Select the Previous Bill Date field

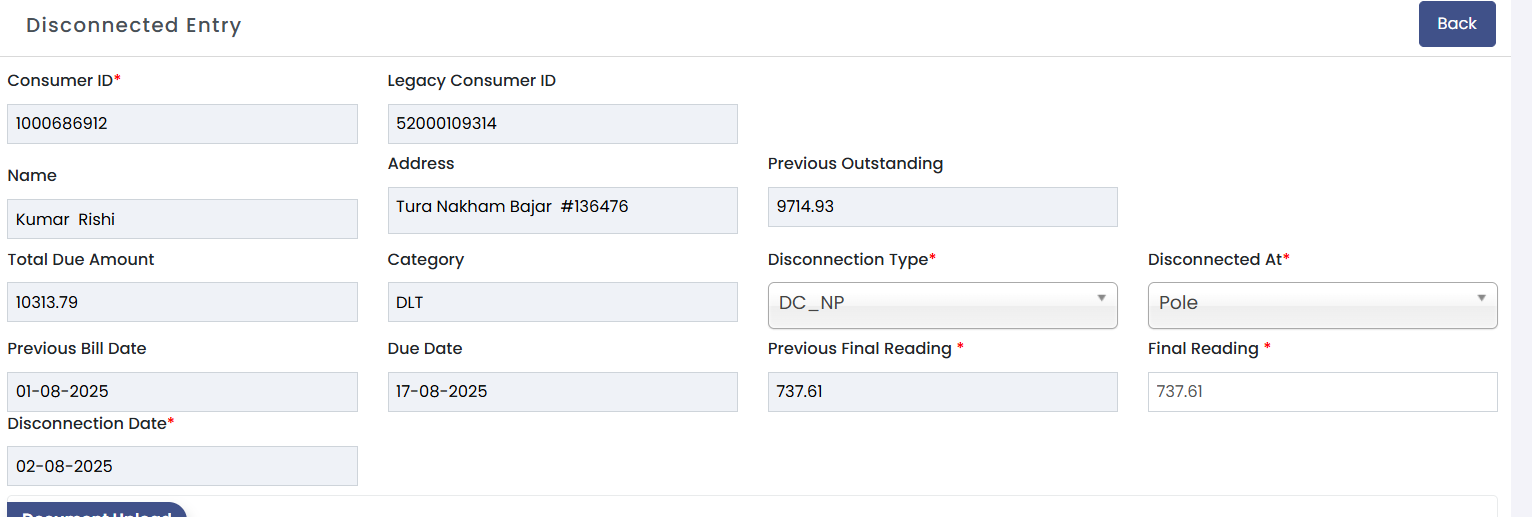tap(182, 392)
